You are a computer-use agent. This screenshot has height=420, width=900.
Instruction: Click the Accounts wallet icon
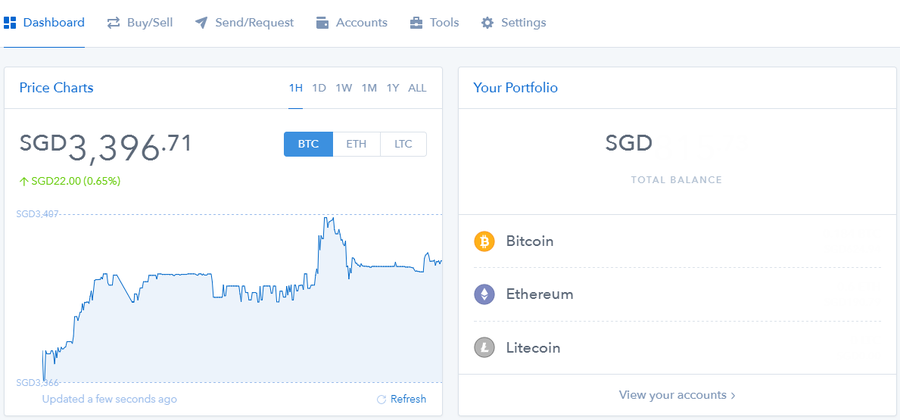click(322, 22)
